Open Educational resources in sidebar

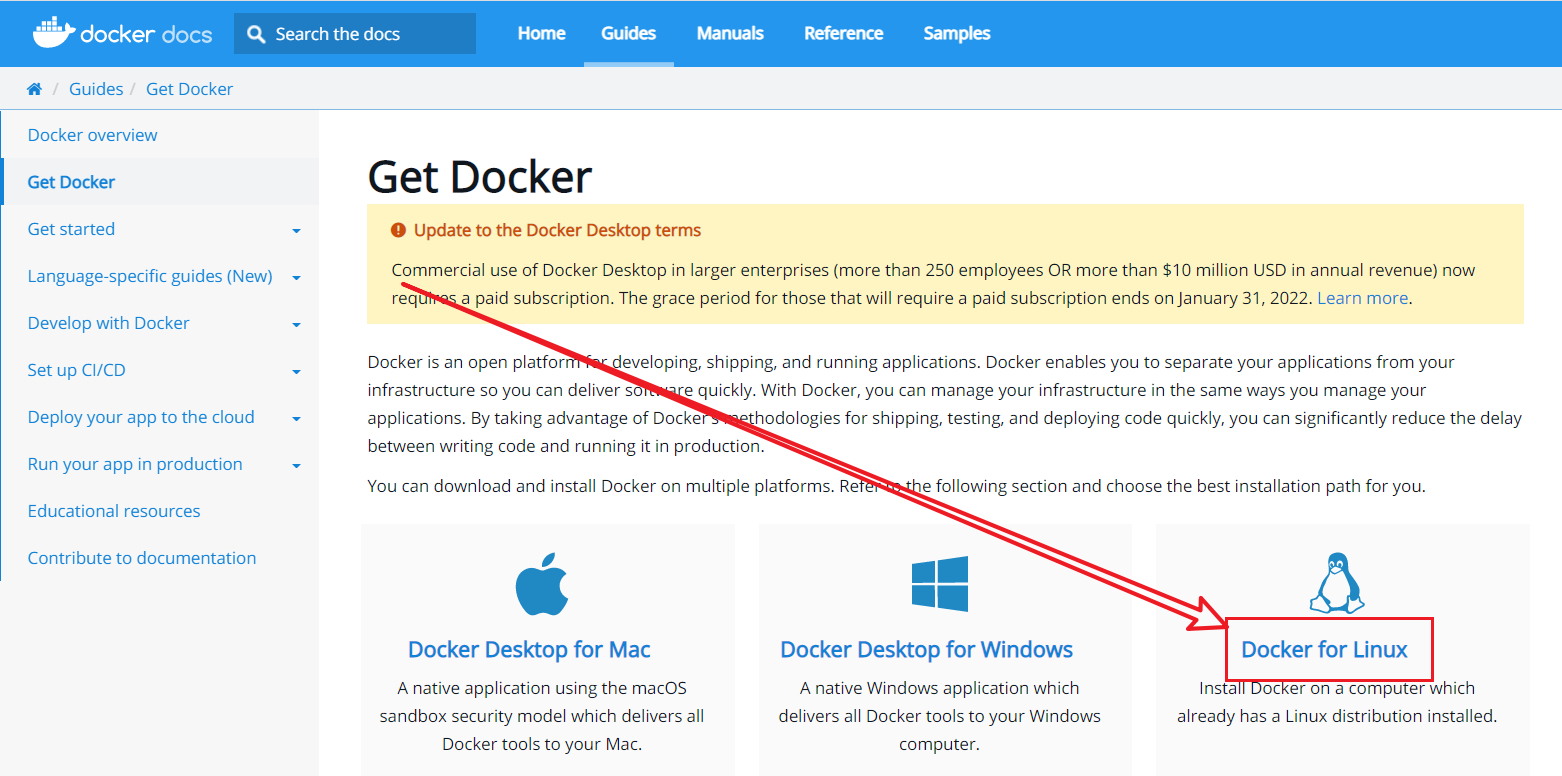[x=114, y=511]
